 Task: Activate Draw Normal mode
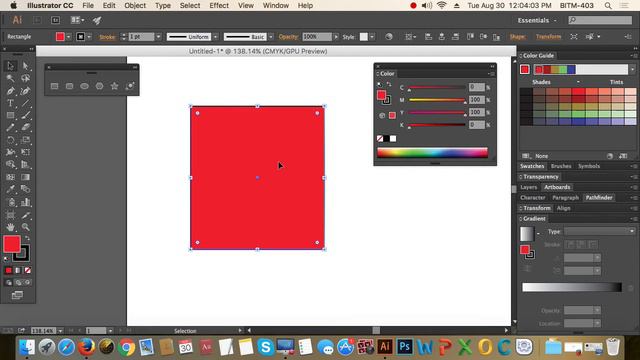9,282
